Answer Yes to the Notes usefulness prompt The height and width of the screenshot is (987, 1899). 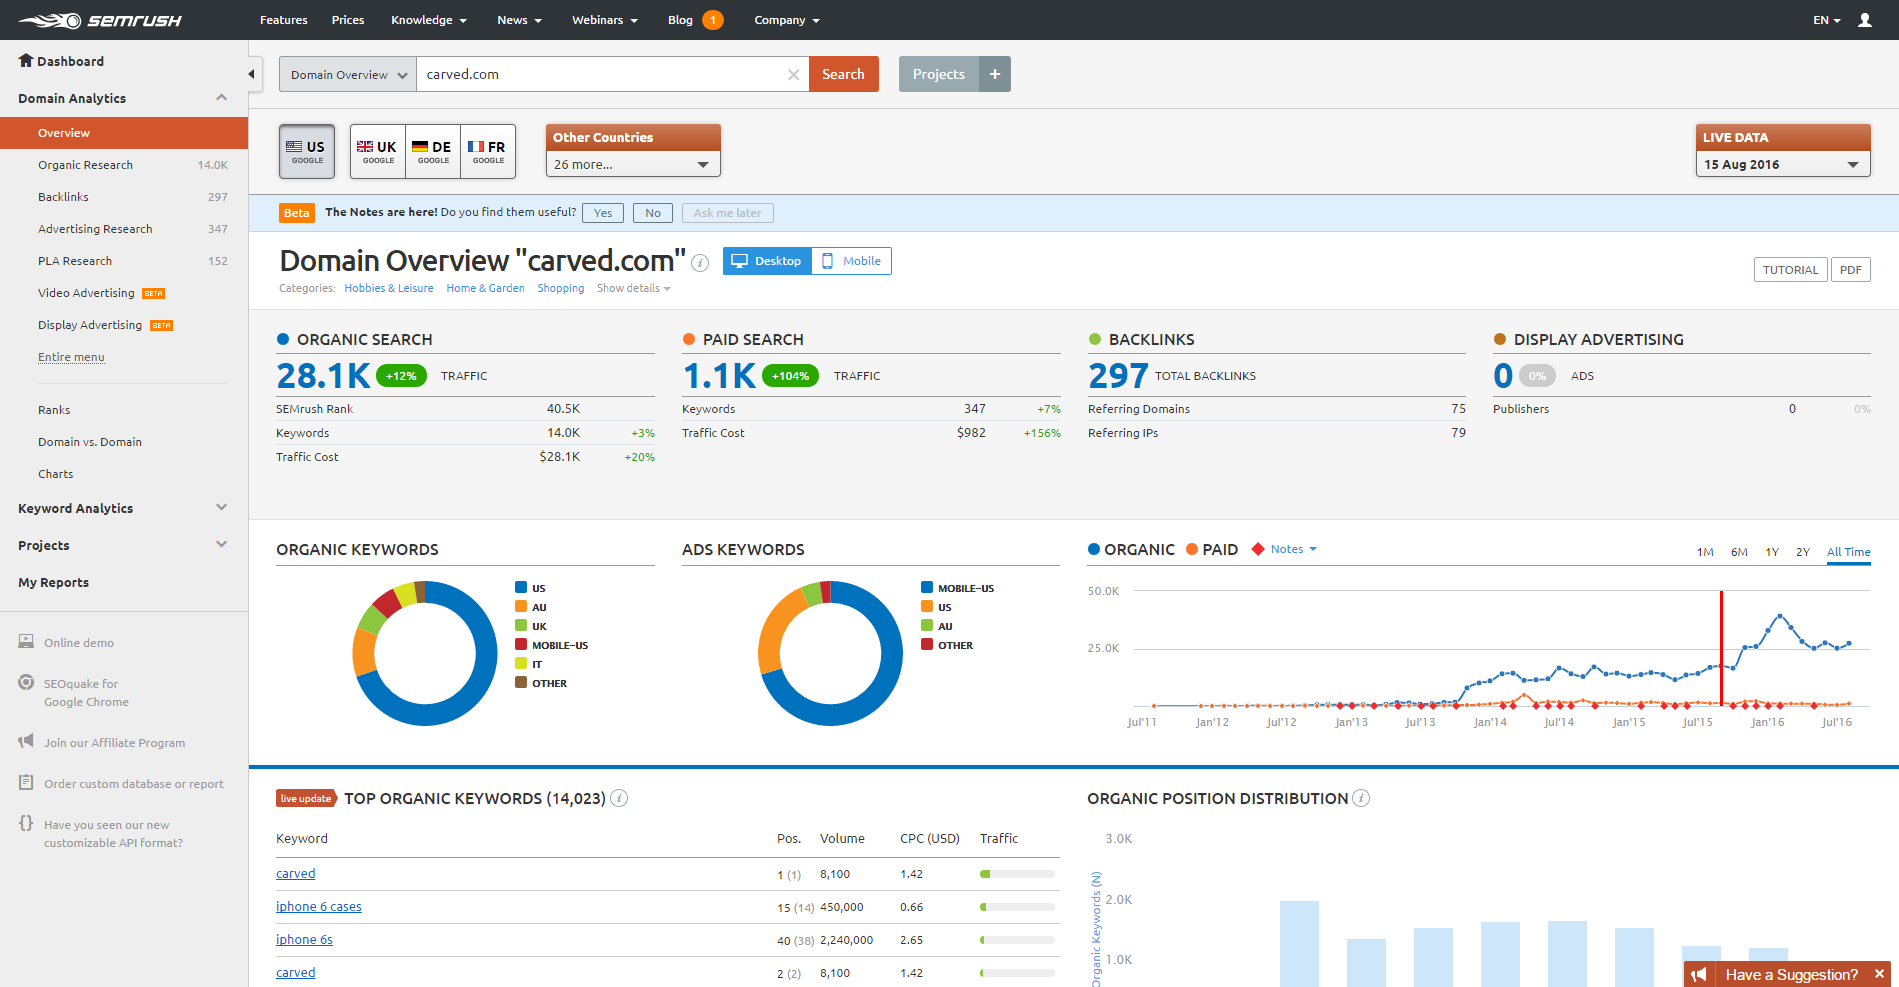click(602, 212)
